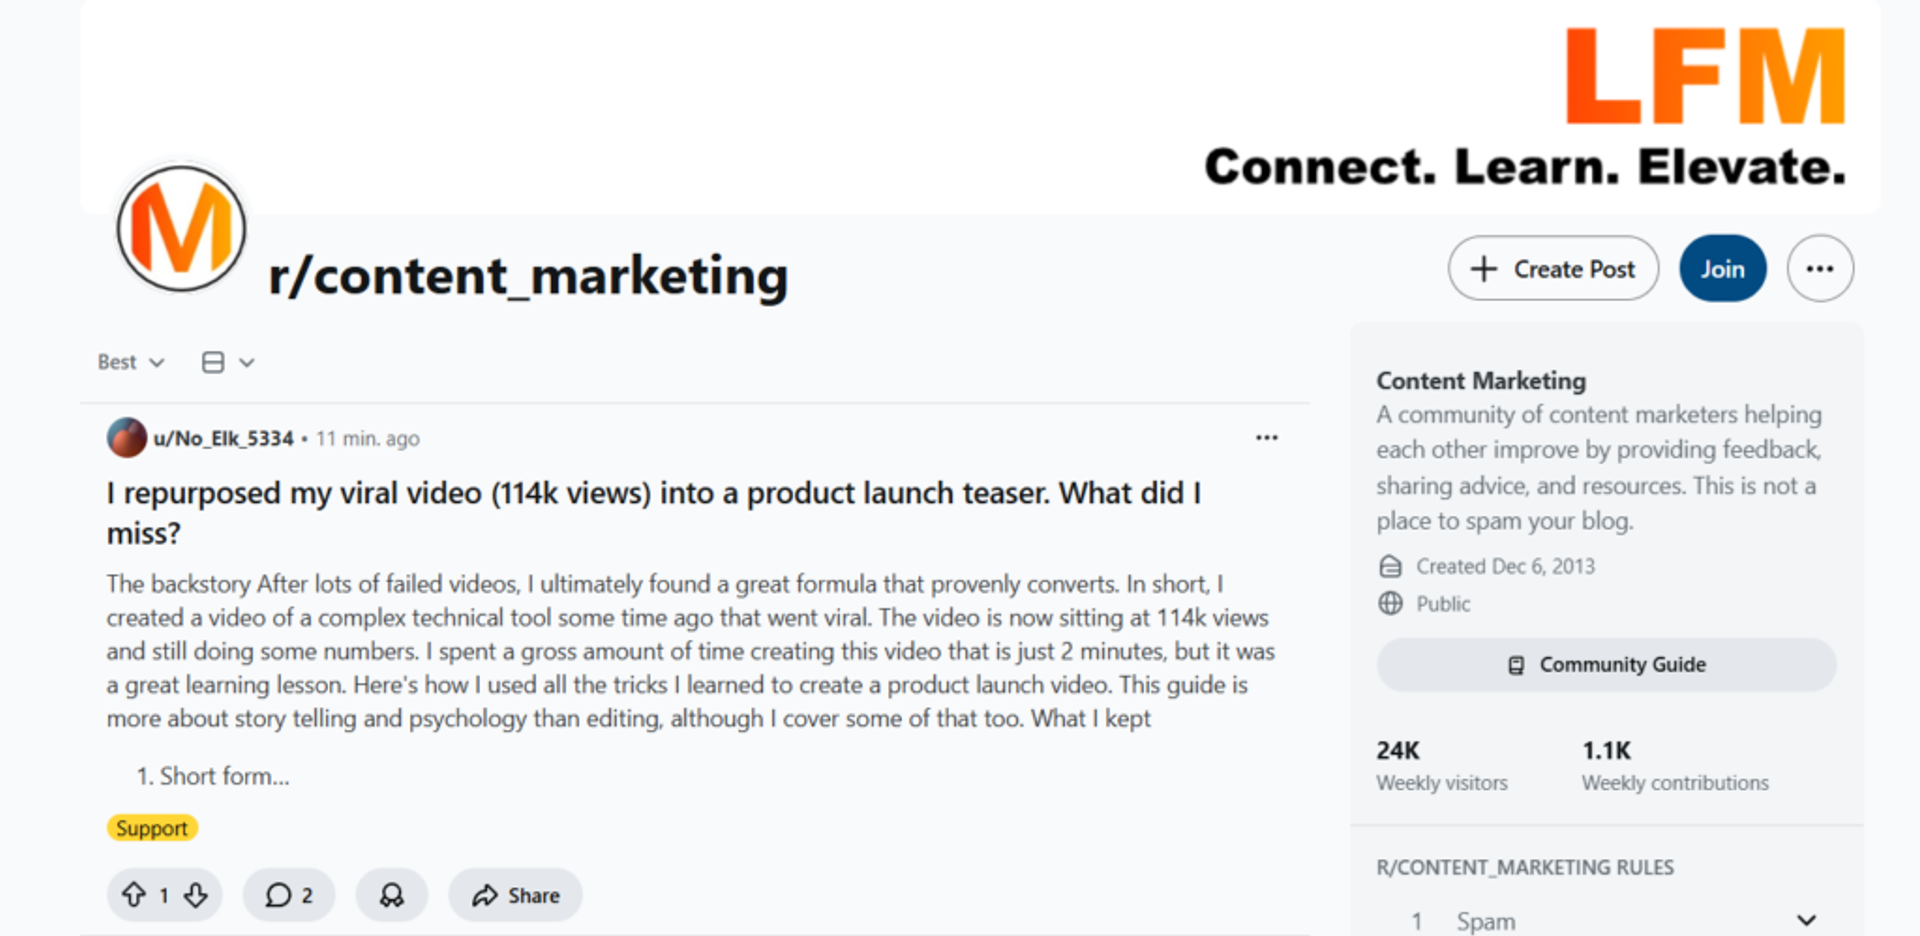Open the post's 2 comments

289,895
